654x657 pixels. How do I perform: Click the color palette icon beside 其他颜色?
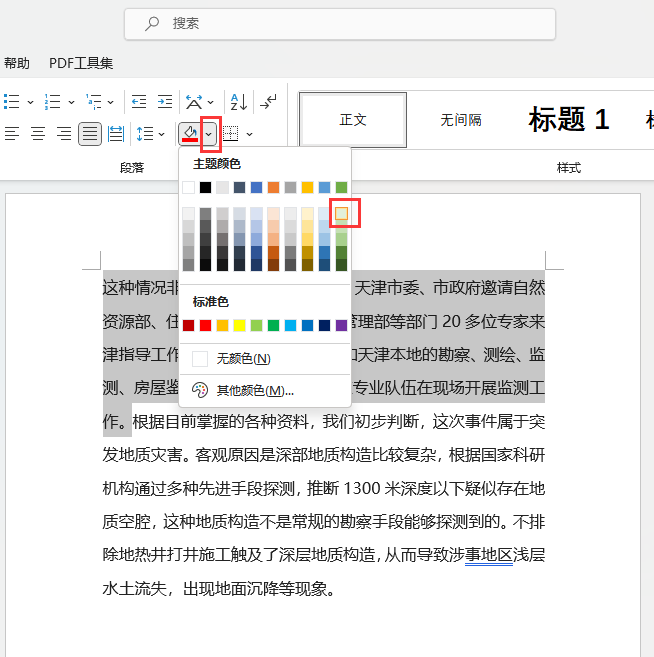[x=200, y=391]
